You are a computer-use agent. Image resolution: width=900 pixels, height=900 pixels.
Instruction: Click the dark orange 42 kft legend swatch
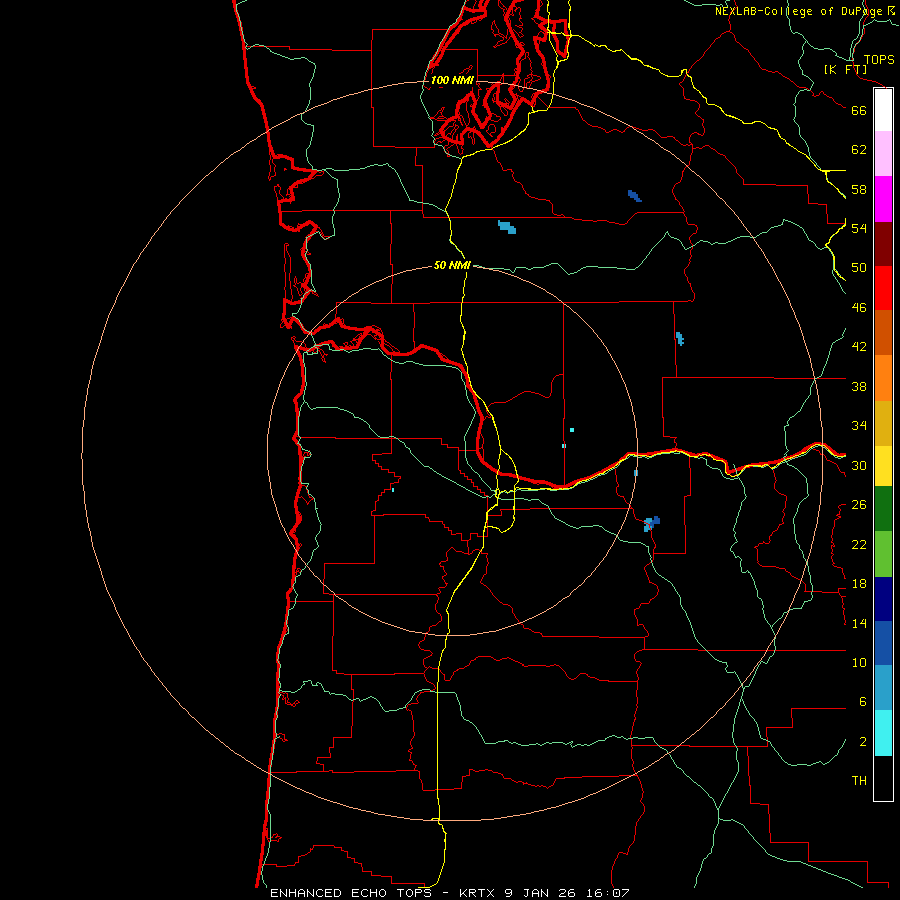(x=883, y=332)
